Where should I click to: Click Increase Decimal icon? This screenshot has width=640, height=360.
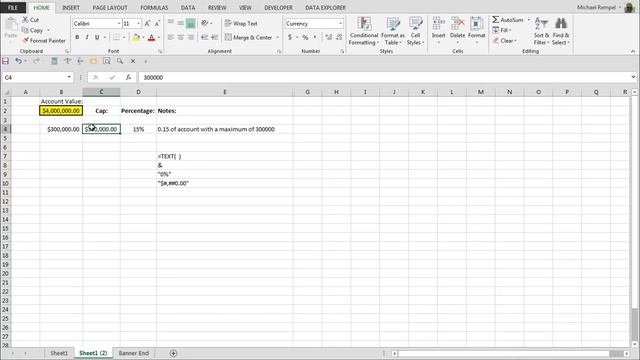pos(329,37)
